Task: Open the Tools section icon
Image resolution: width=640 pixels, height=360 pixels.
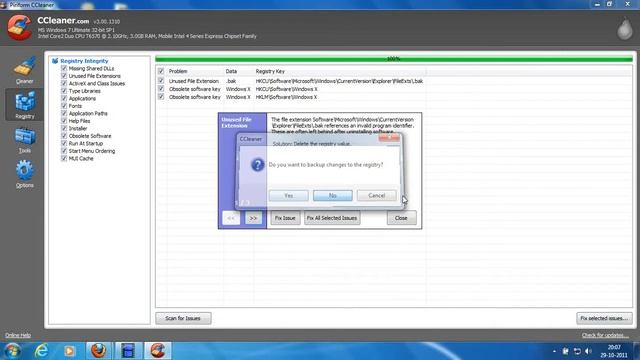Action: tap(24, 140)
